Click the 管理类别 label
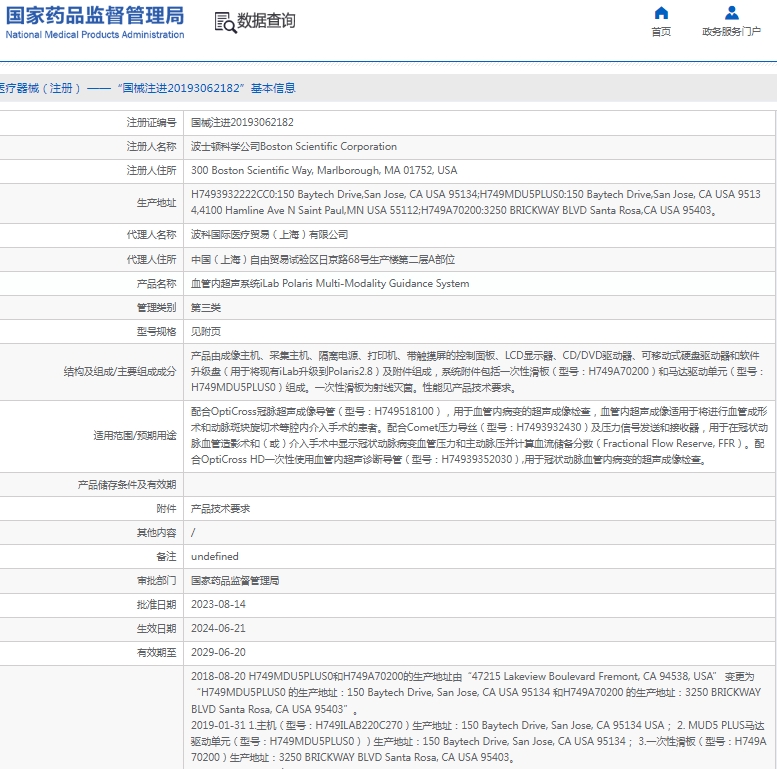Viewport: 777px width, 769px height. 156,308
